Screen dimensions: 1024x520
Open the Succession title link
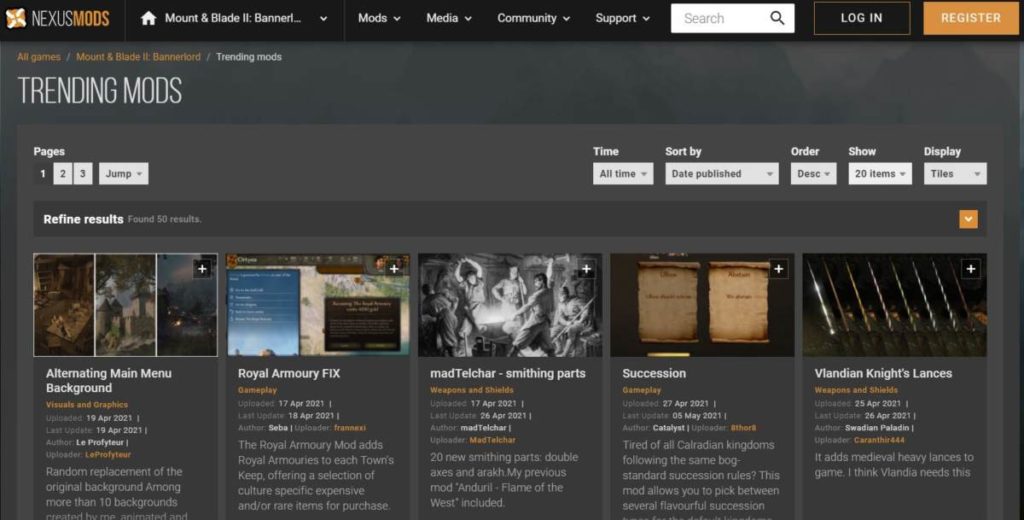(654, 374)
